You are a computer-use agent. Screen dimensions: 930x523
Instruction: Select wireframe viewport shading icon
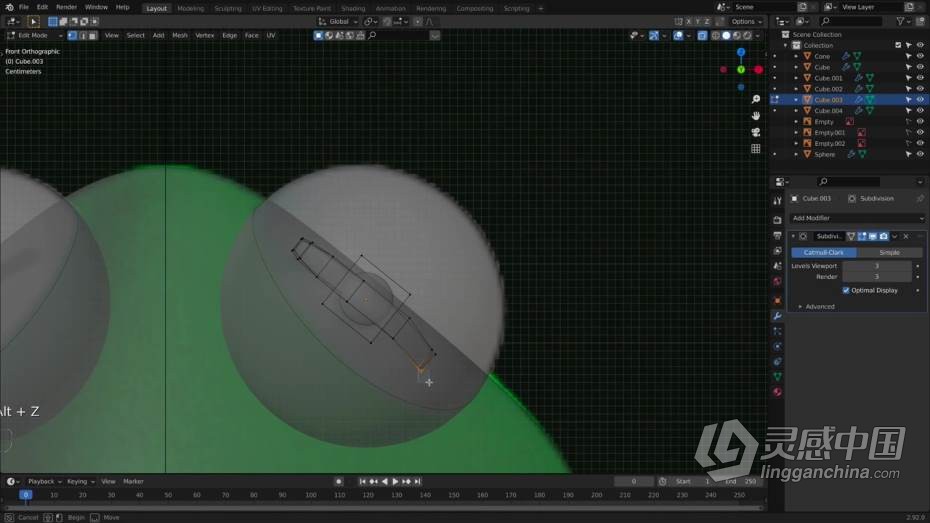tap(715, 36)
